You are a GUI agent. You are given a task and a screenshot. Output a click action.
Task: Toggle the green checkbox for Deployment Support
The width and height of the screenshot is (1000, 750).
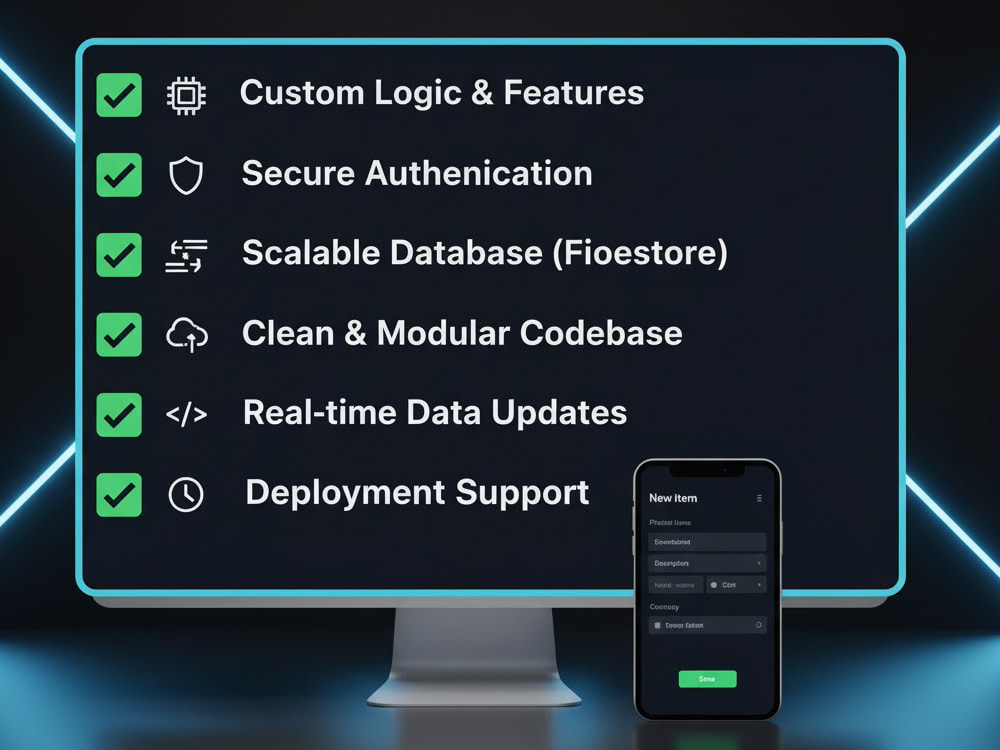119,494
